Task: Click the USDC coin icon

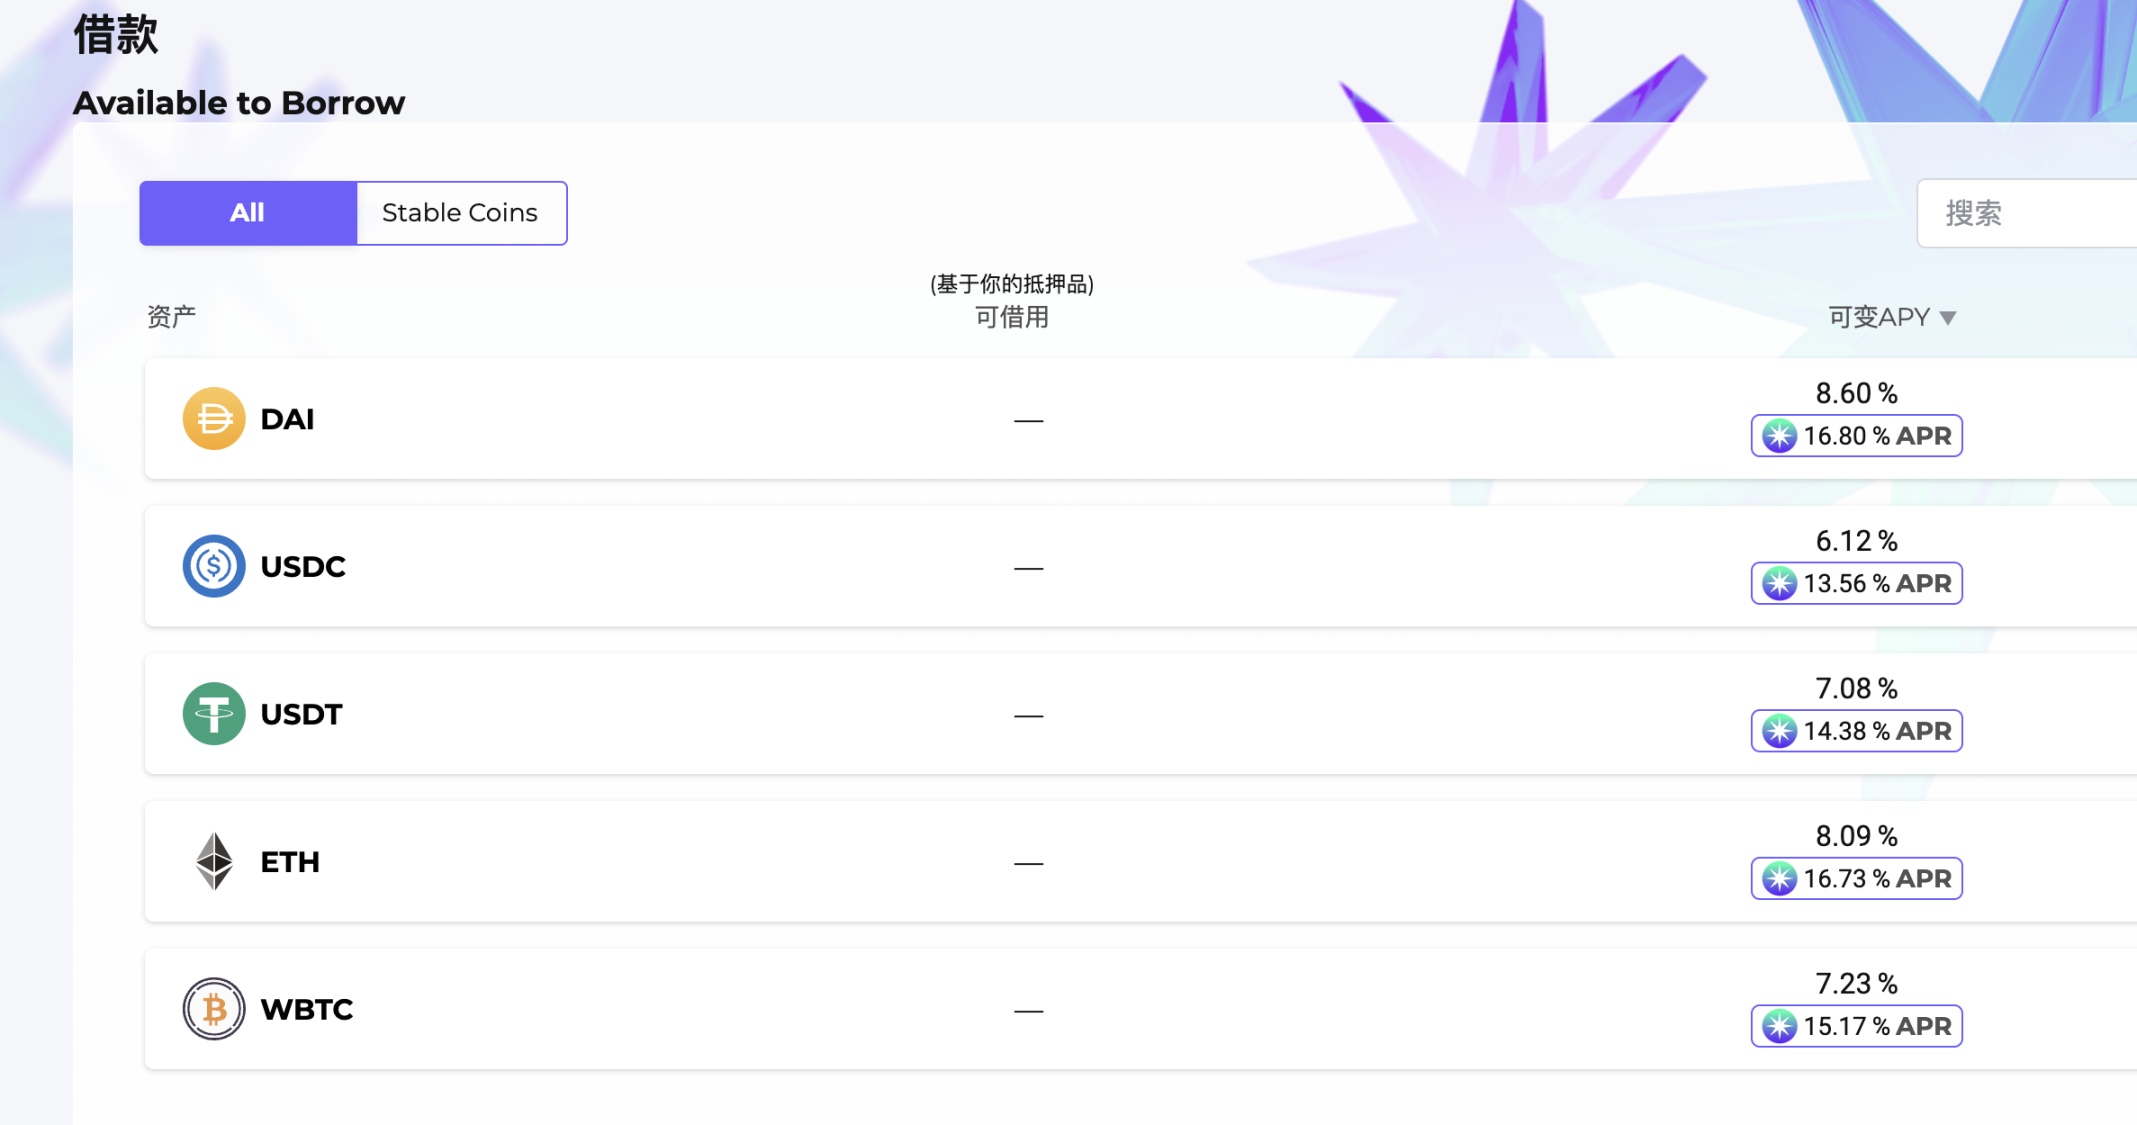Action: (x=214, y=566)
